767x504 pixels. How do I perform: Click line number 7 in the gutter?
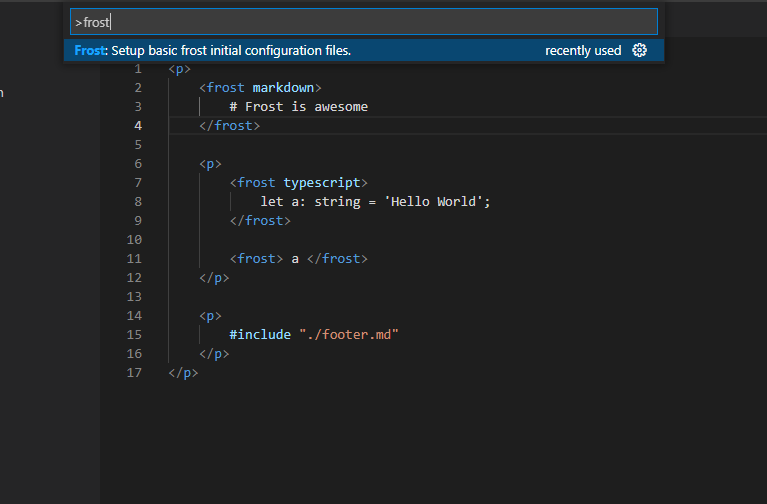pyautogui.click(x=138, y=183)
